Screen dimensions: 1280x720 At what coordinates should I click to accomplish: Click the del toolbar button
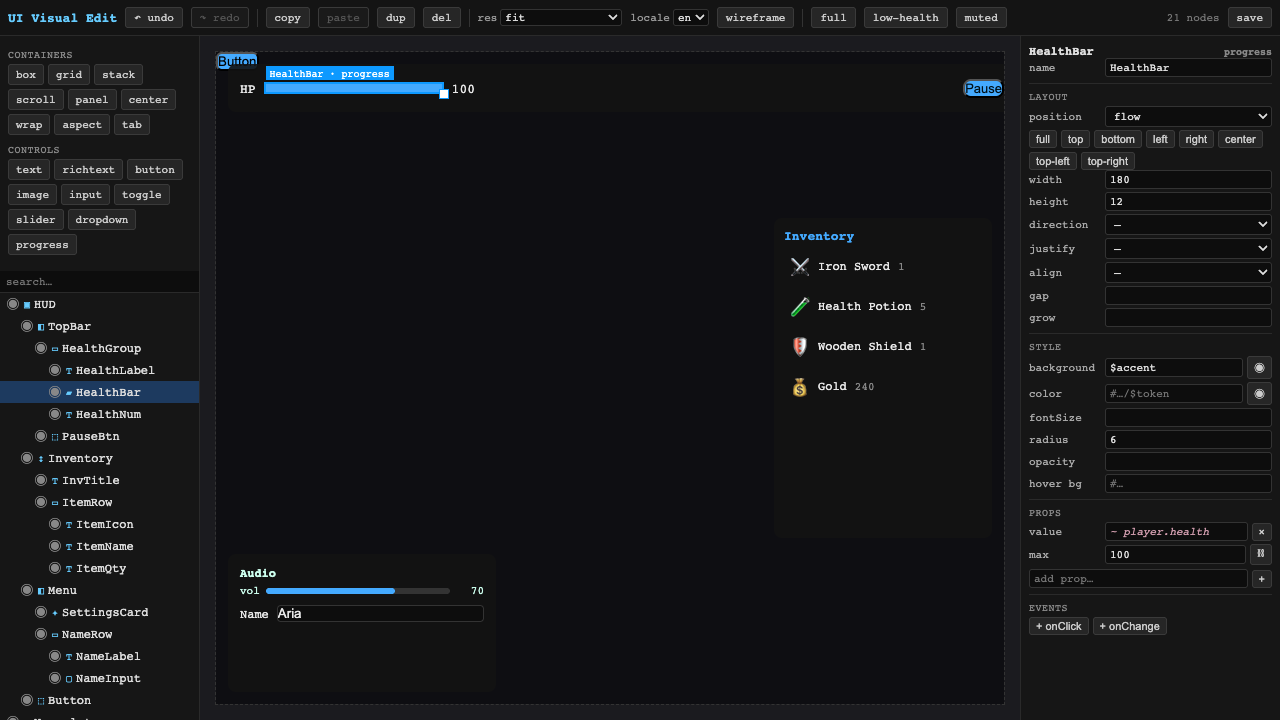point(442,18)
